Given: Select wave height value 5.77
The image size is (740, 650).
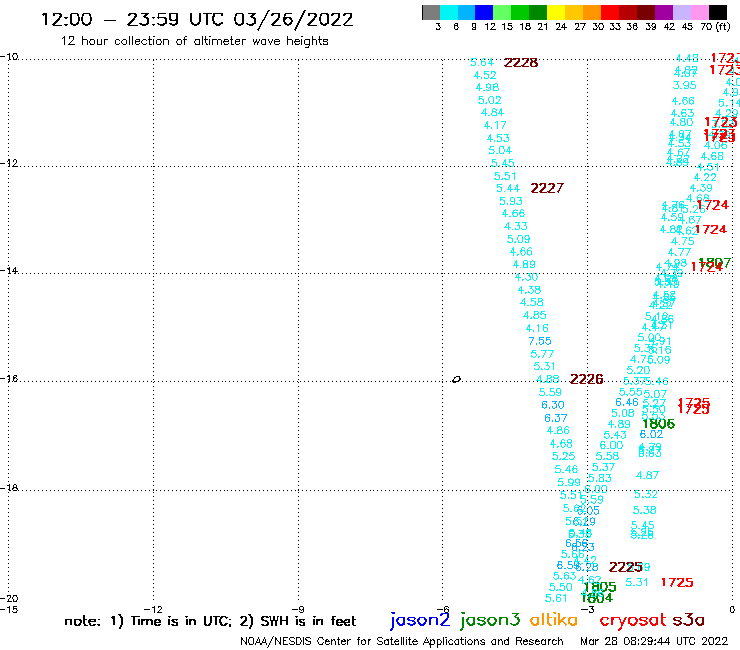Looking at the screenshot, I should pos(542,354).
